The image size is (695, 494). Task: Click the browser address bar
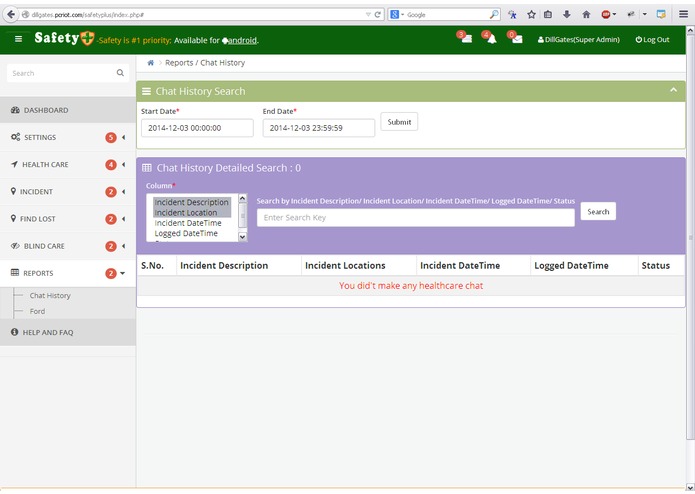tap(197, 15)
